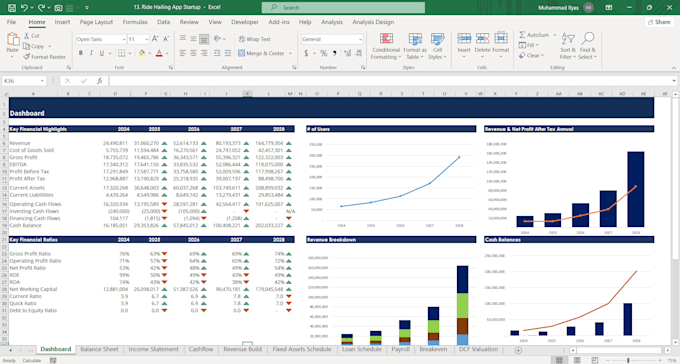Collapse the ribbon with arrow button
This screenshot has width=680, height=364.
pos(673,68)
